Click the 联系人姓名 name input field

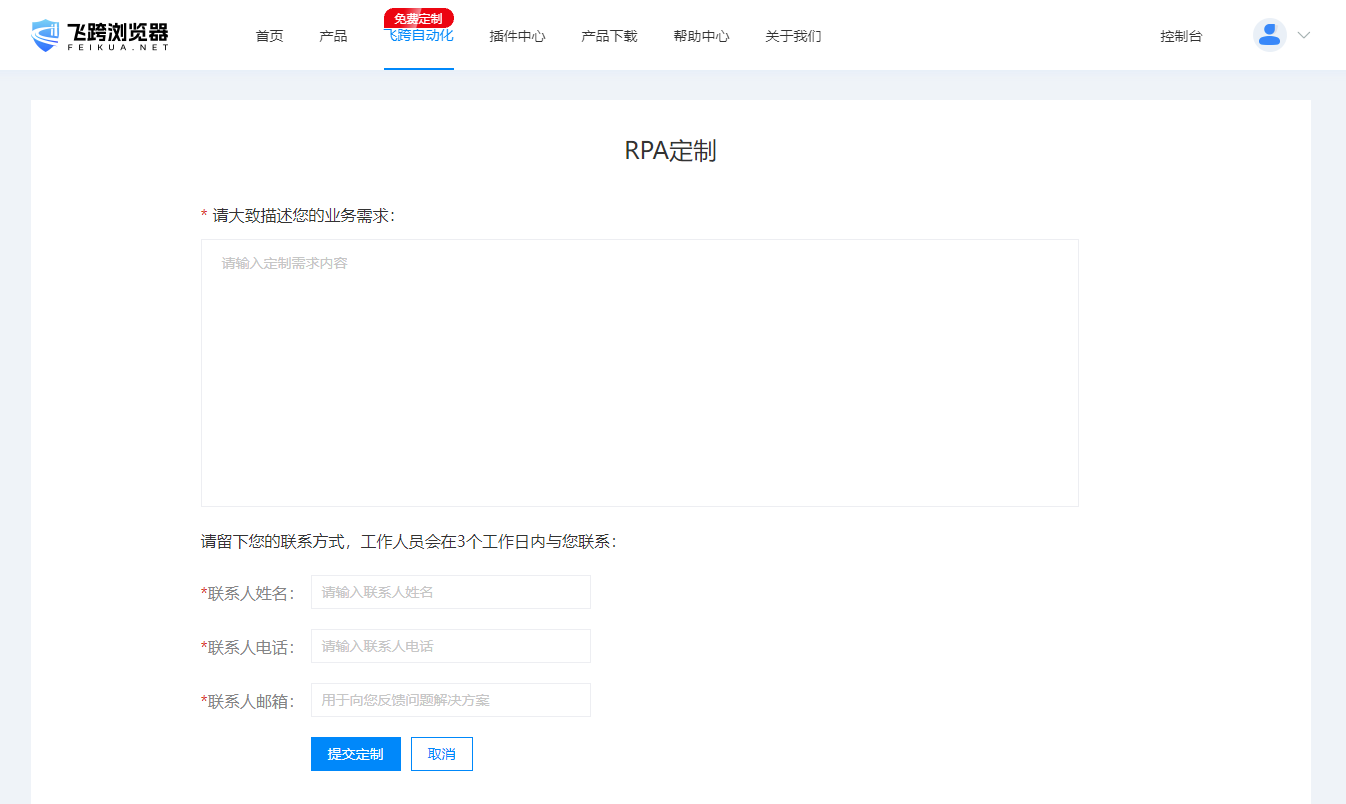point(450,592)
